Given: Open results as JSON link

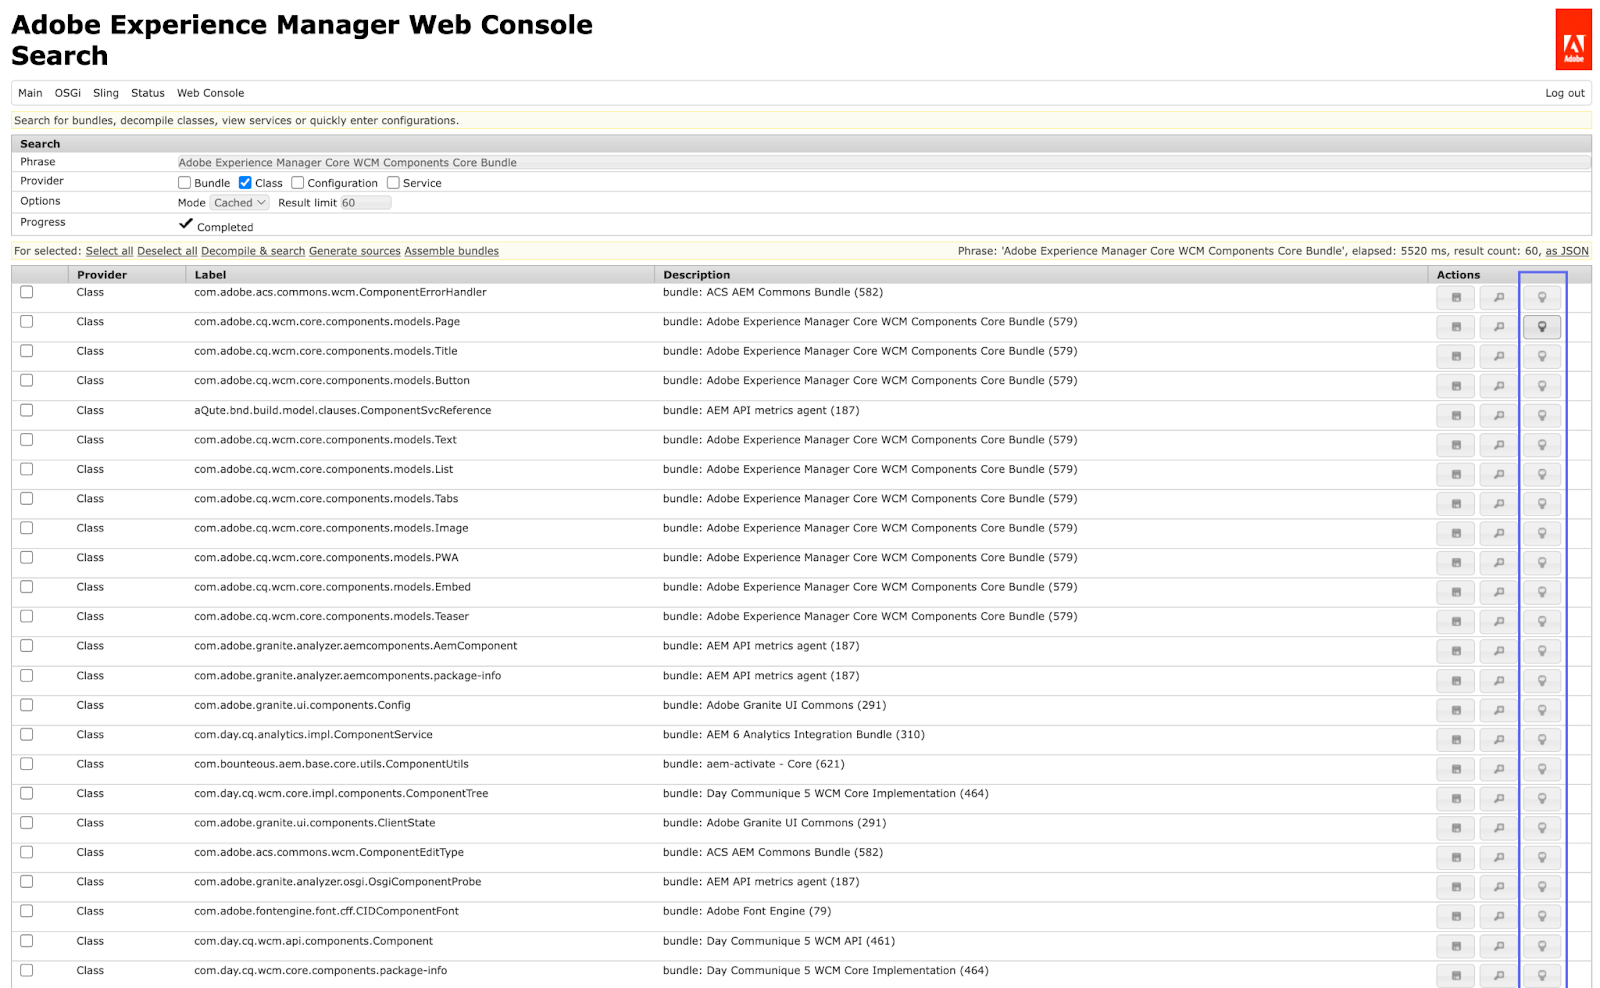Looking at the screenshot, I should (1567, 251).
